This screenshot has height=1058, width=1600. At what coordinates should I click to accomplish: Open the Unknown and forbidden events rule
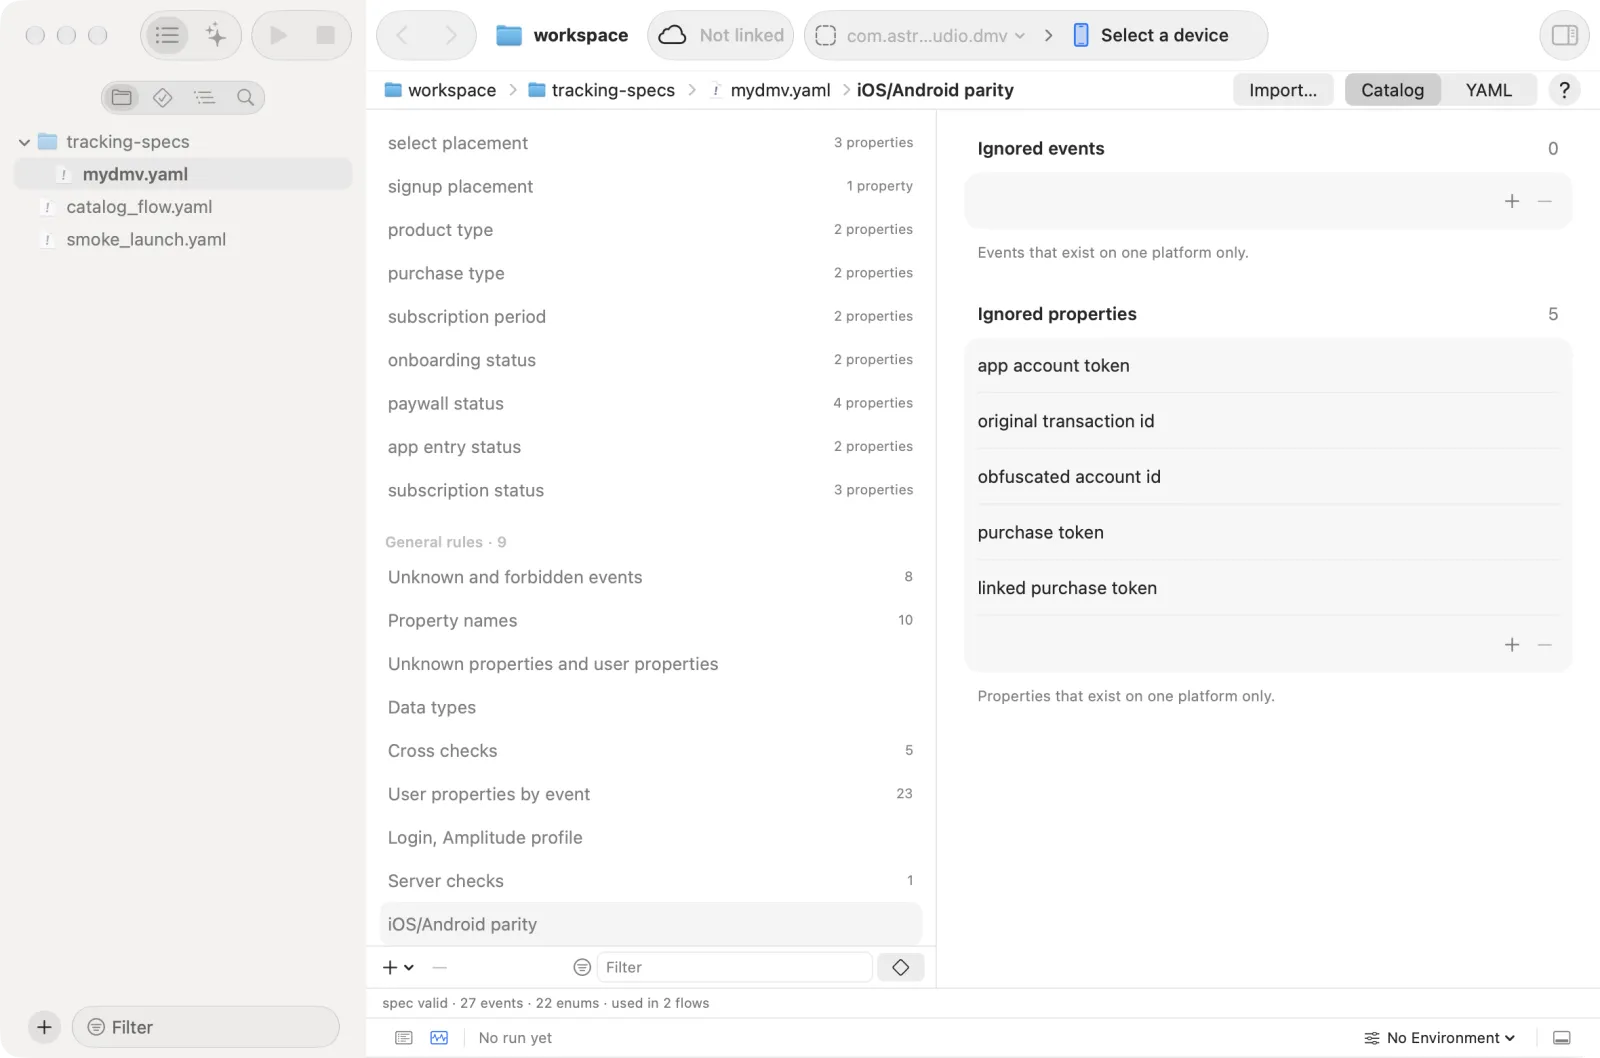[x=650, y=577]
